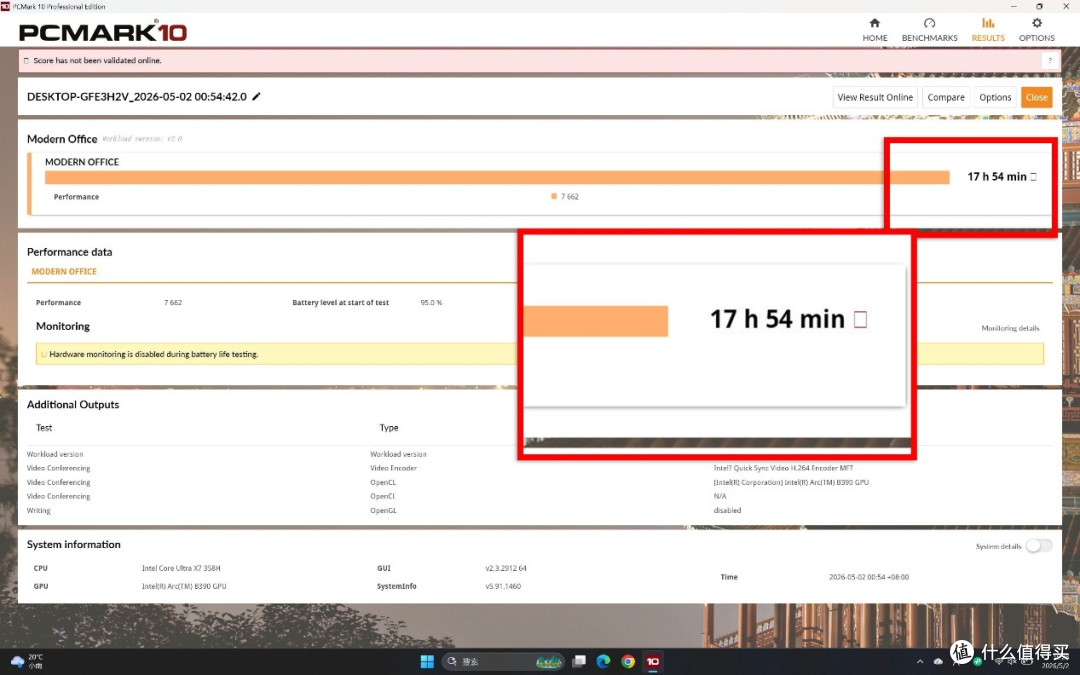Image resolution: width=1080 pixels, height=675 pixels.
Task: Toggle the System details switch
Action: [1039, 546]
